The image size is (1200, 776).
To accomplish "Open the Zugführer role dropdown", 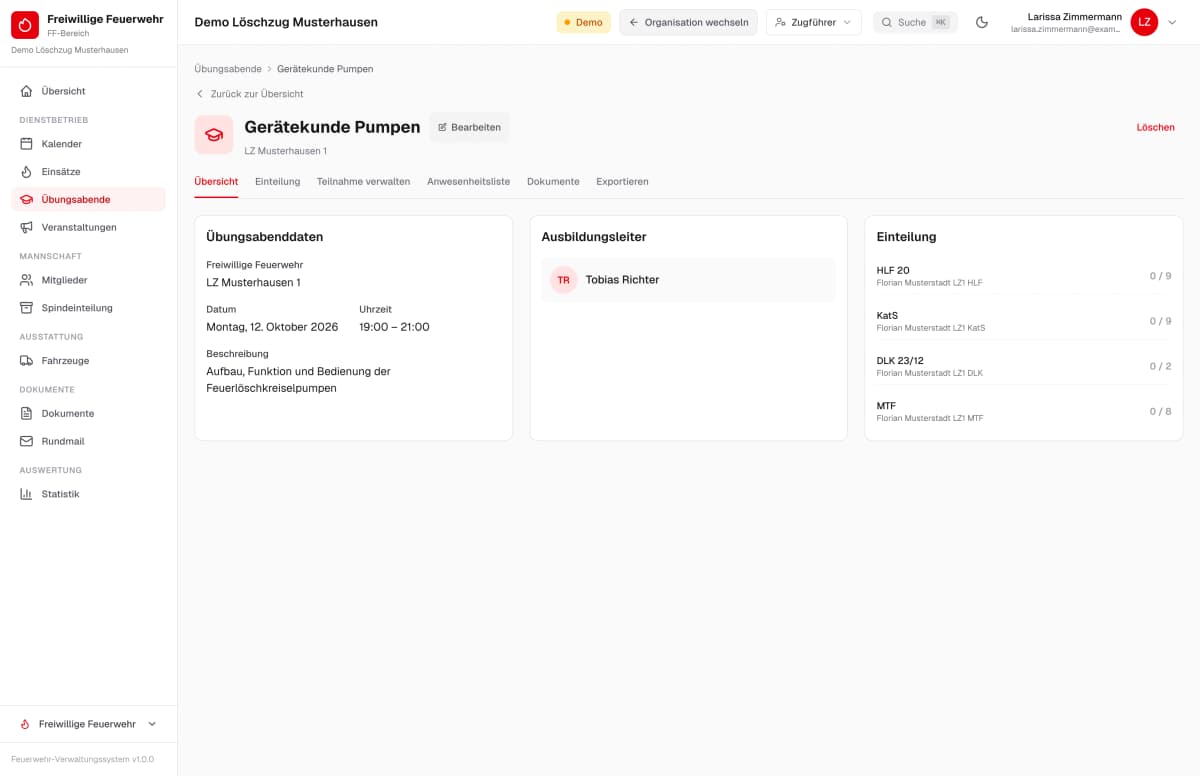I will [814, 22].
